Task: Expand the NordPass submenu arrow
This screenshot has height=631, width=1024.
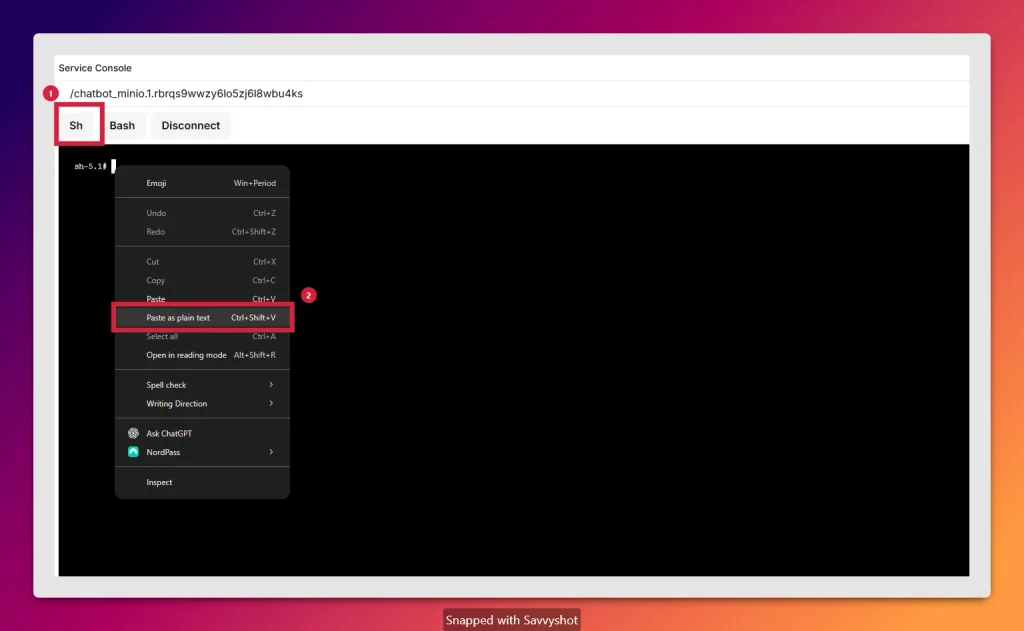Action: [271, 452]
